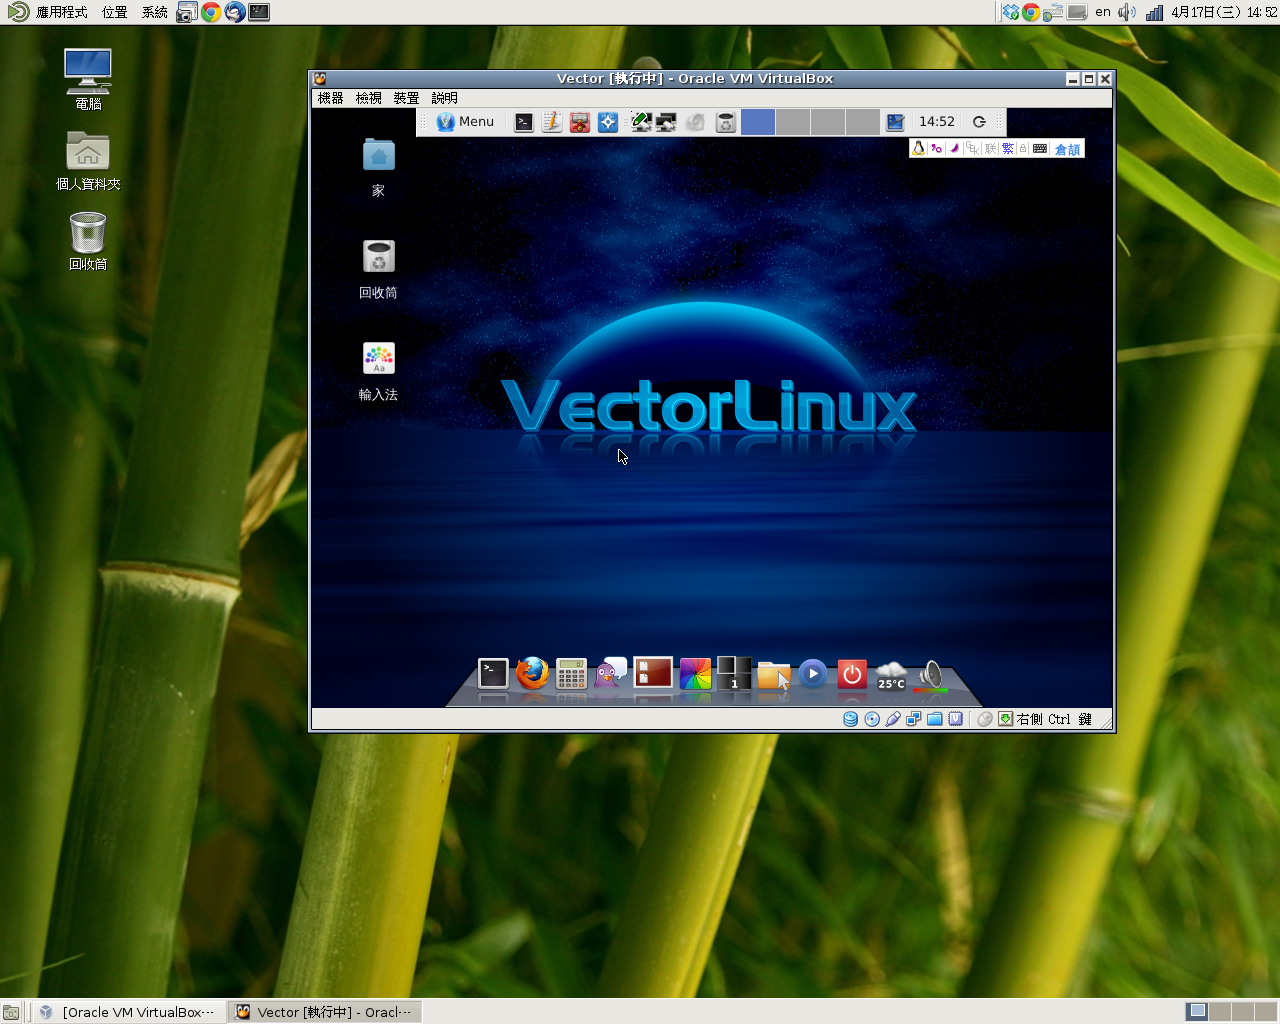The height and width of the screenshot is (1024, 1280).
Task: Launch Firefox from the dock
Action: tap(532, 674)
